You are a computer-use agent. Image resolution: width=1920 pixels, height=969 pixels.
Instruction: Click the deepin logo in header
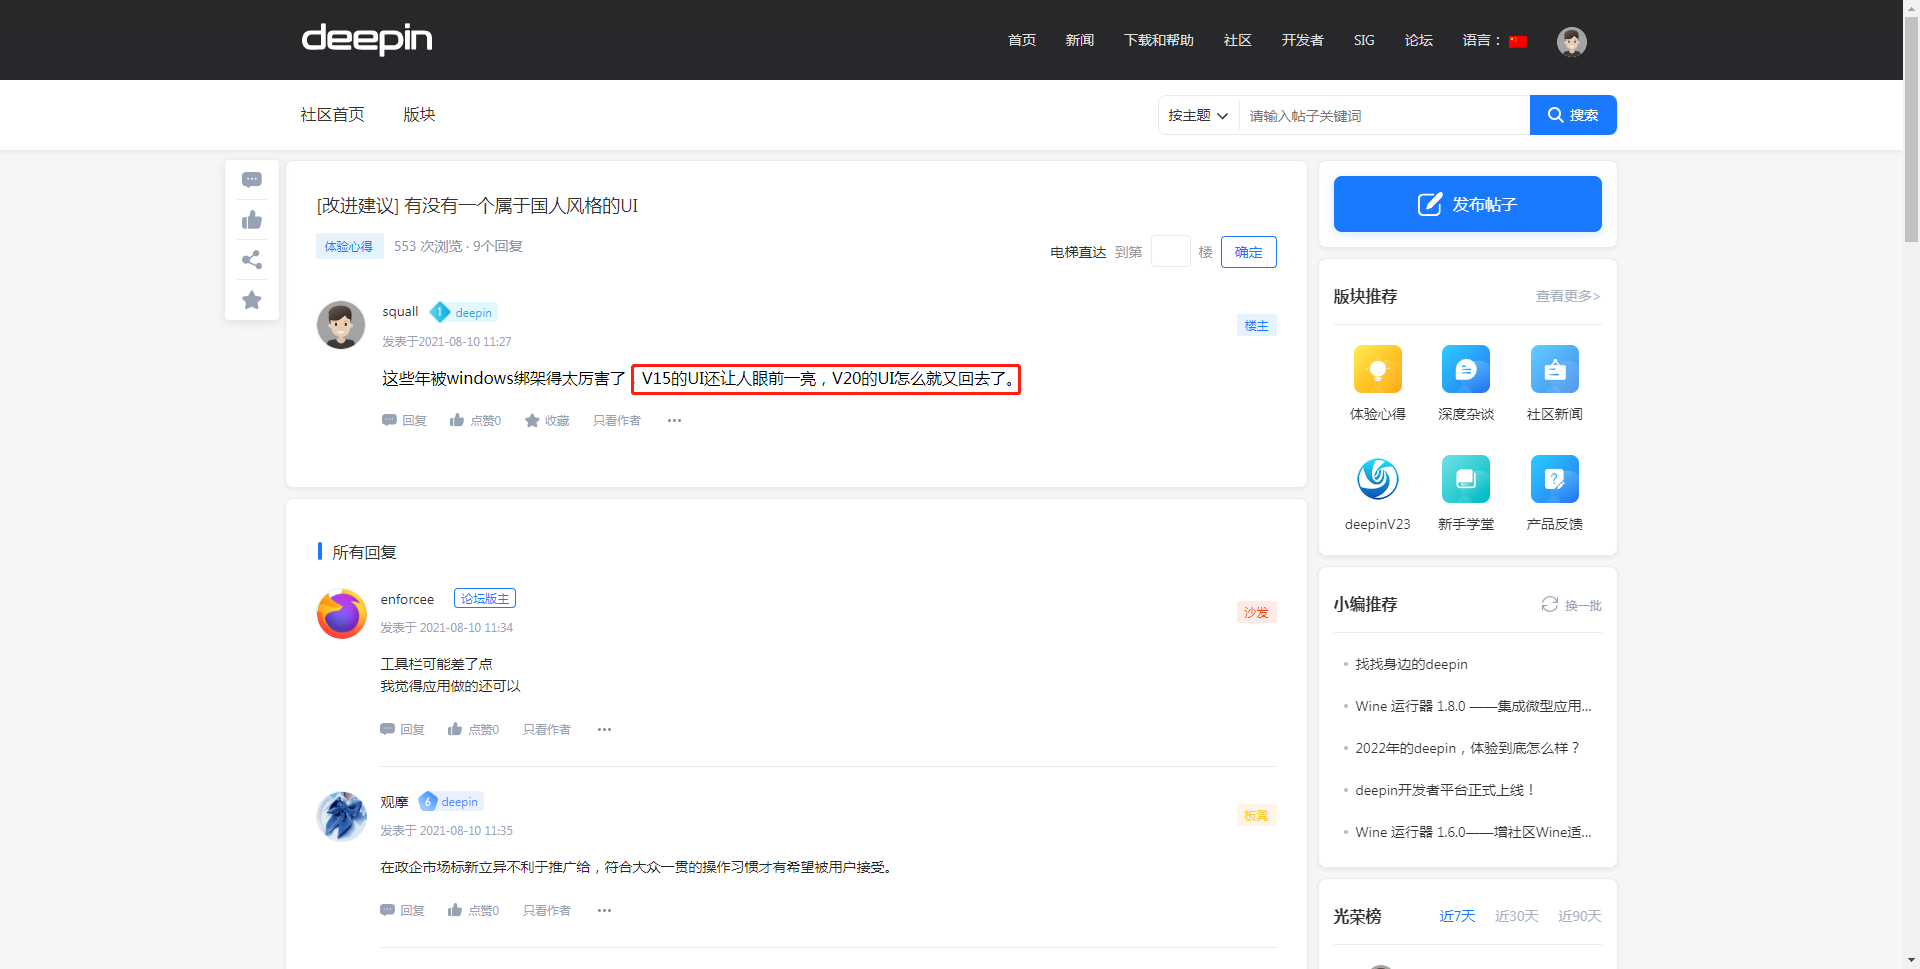[367, 39]
